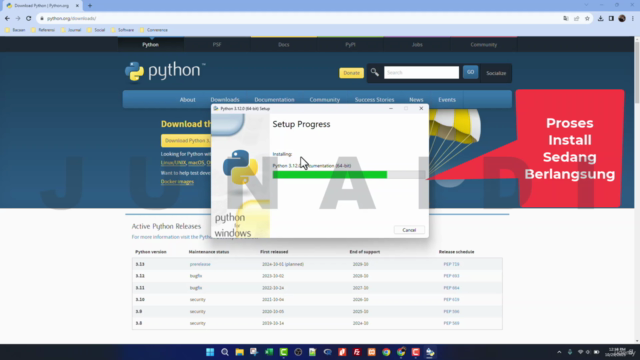Select the Docs top meta tab
Image resolution: width=640 pixels, height=360 pixels.
284,44
